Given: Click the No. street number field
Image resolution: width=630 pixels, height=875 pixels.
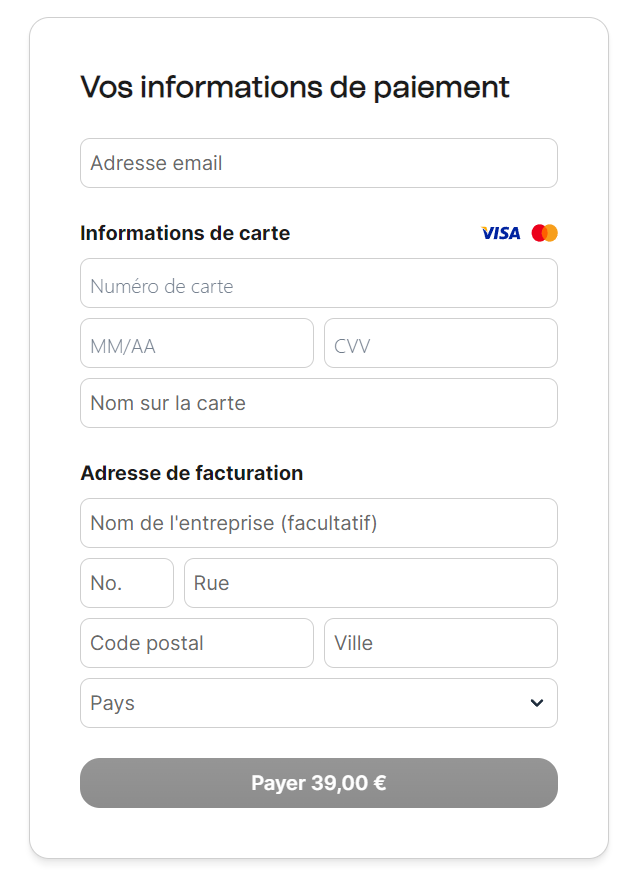Looking at the screenshot, I should pos(126,583).
